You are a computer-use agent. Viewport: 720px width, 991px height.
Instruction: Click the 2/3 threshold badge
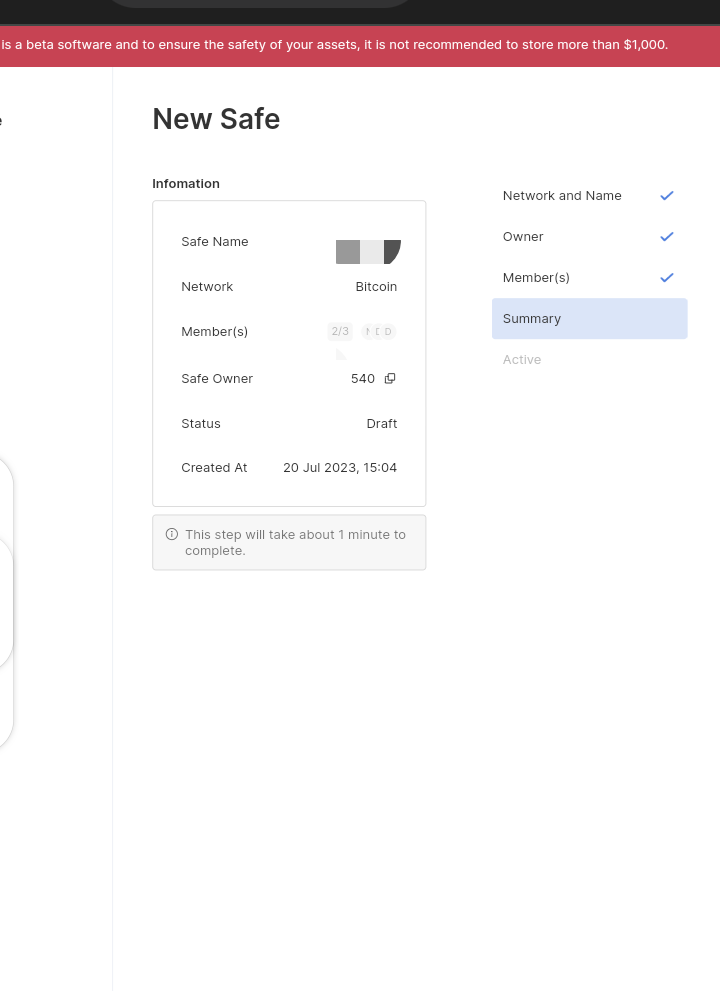point(340,331)
